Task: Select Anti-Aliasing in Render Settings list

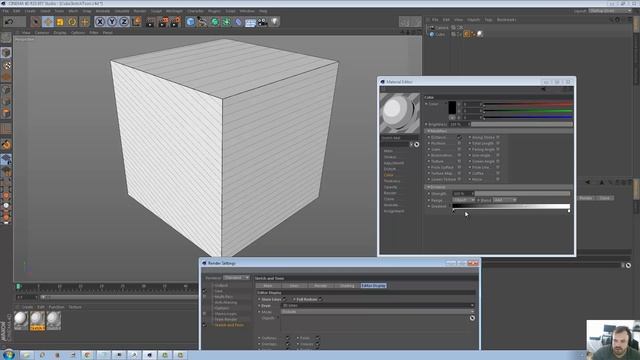Action: [x=226, y=302]
